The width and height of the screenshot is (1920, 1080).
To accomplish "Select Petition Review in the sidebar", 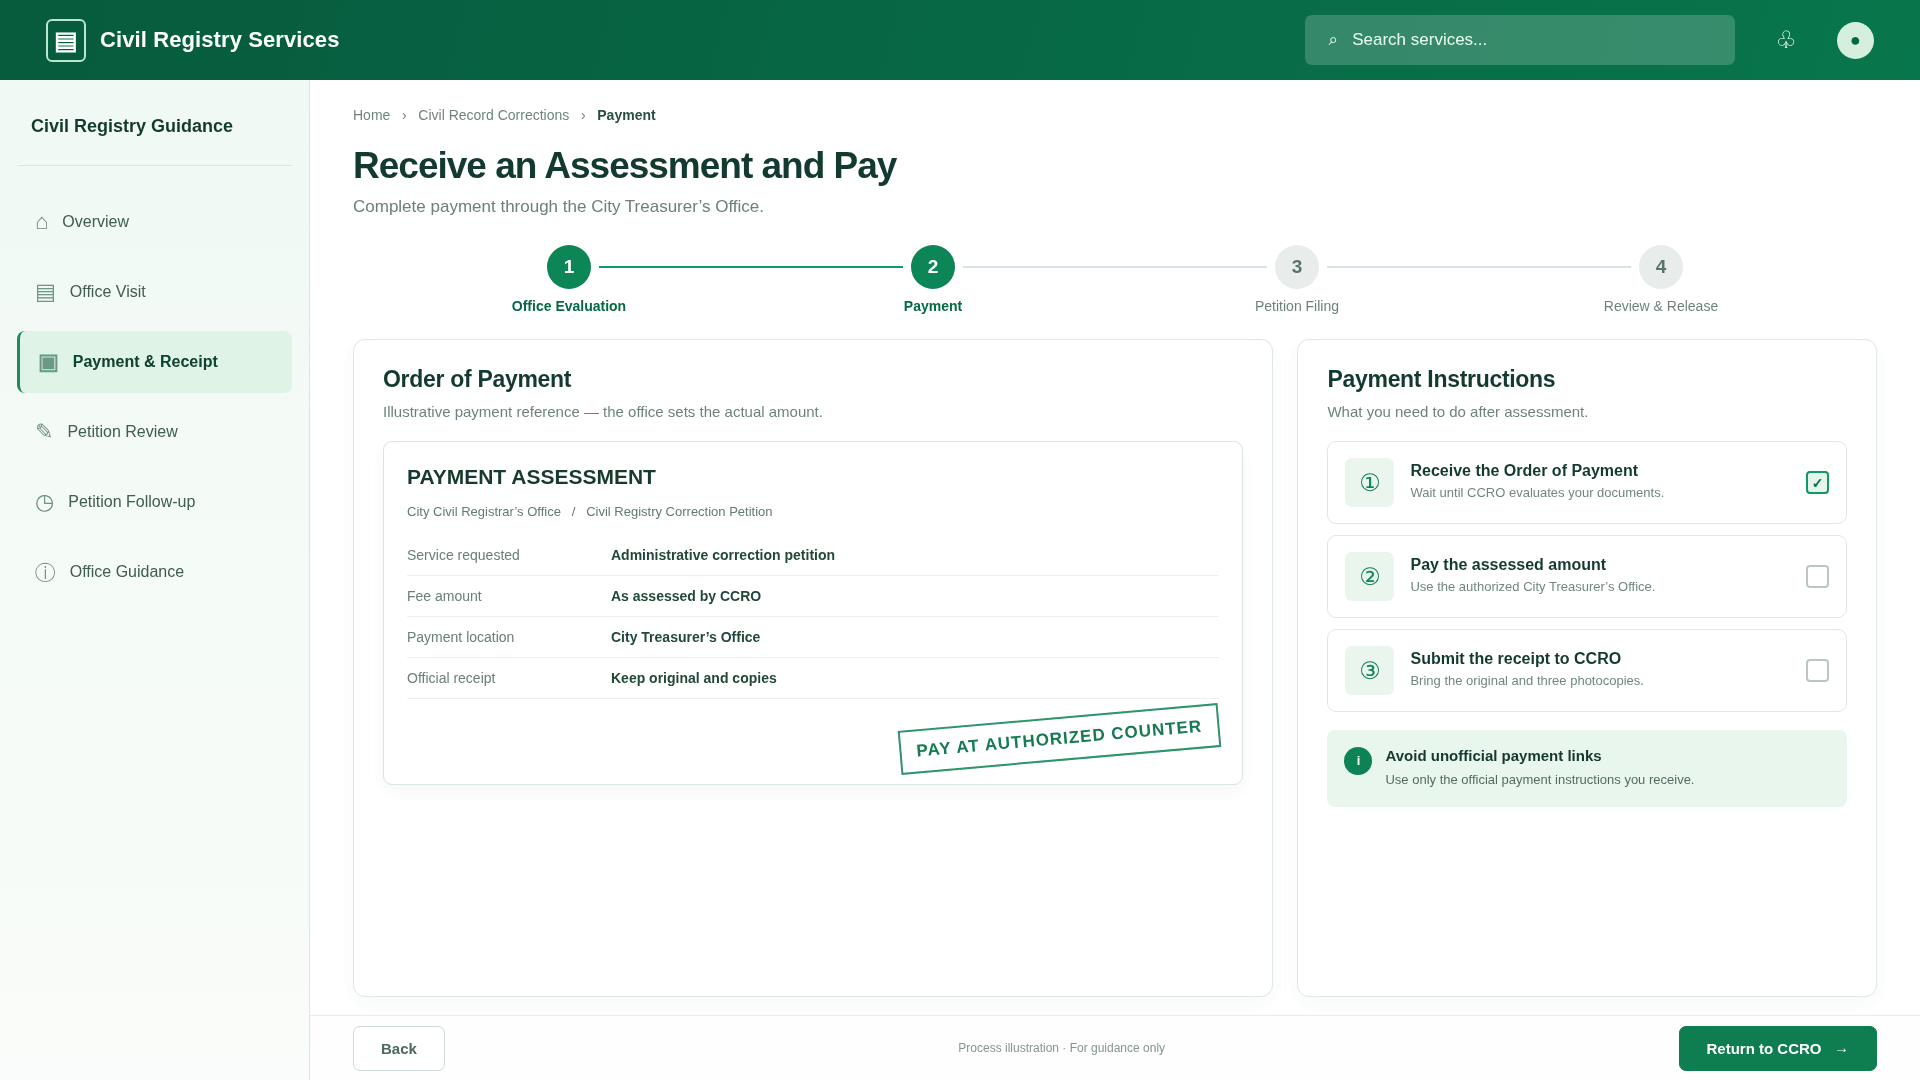I will 154,432.
